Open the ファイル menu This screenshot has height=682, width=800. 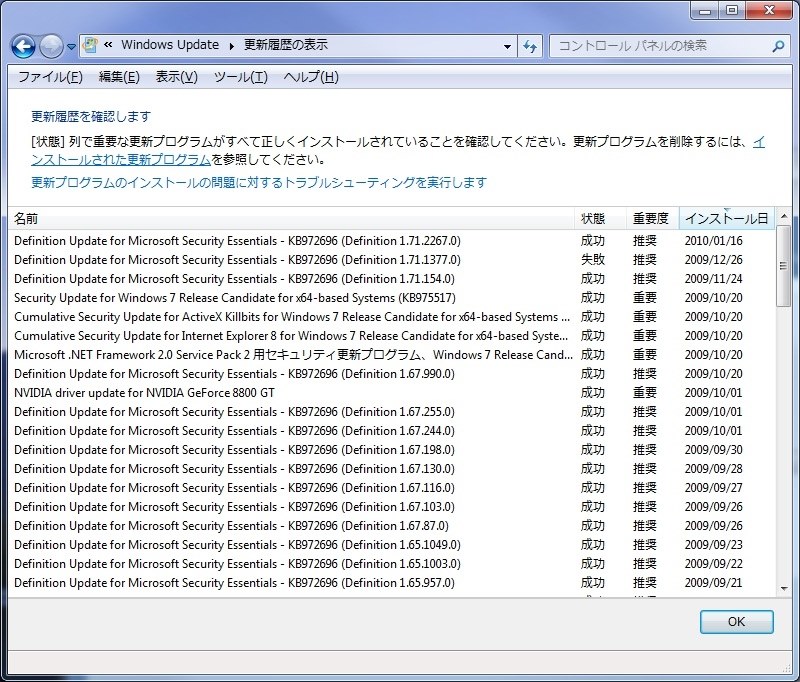click(x=47, y=77)
